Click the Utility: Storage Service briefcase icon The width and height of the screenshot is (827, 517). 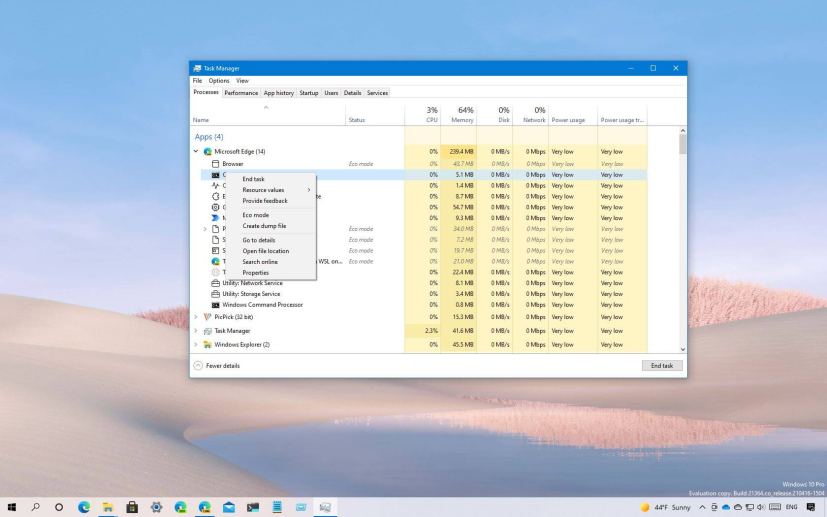click(215, 294)
